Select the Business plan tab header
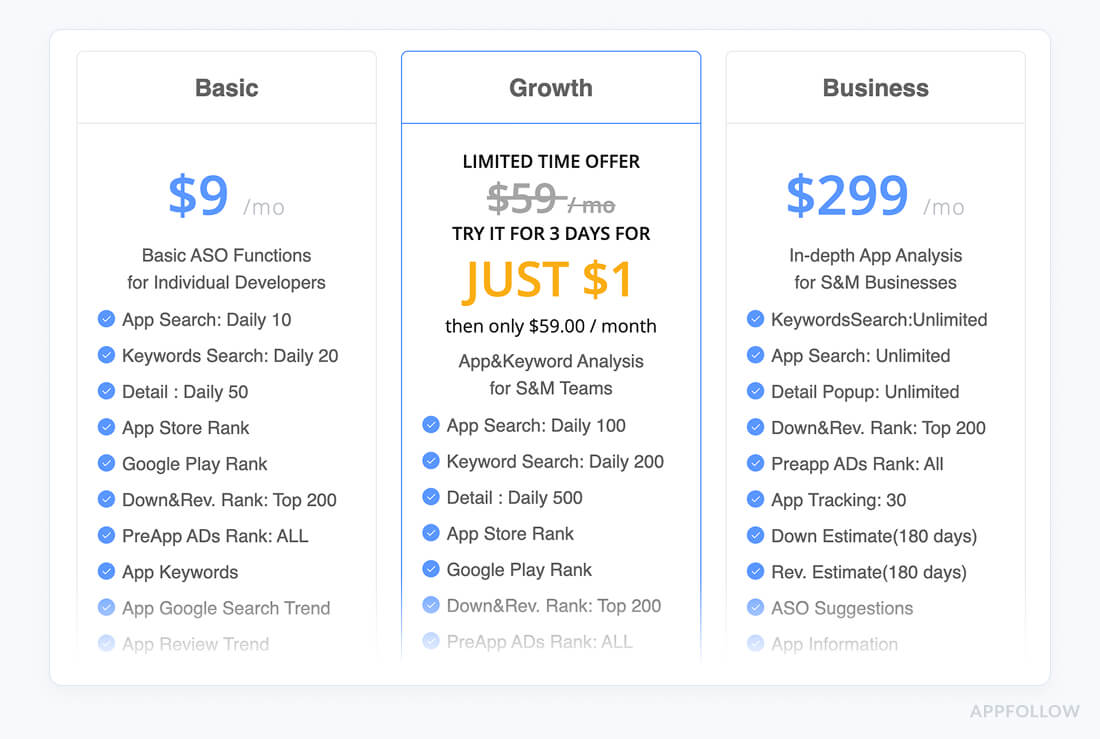 click(x=875, y=88)
